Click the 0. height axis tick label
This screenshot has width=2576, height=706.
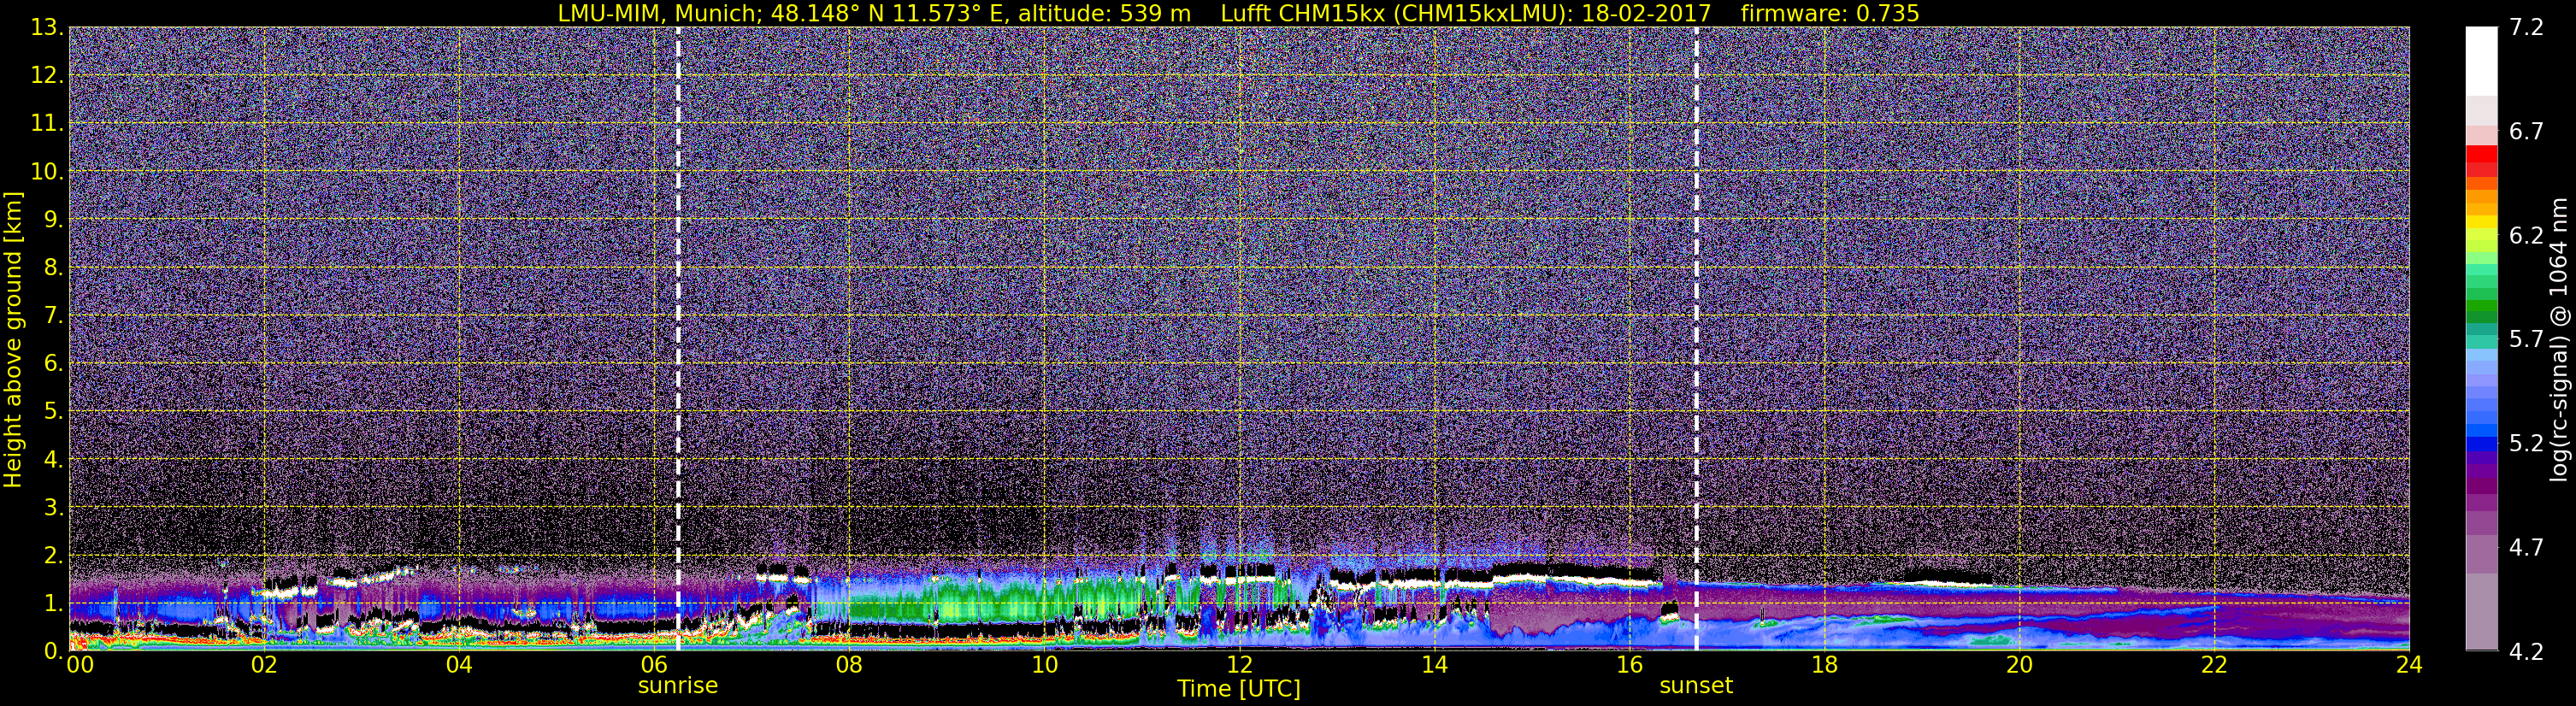[53, 650]
